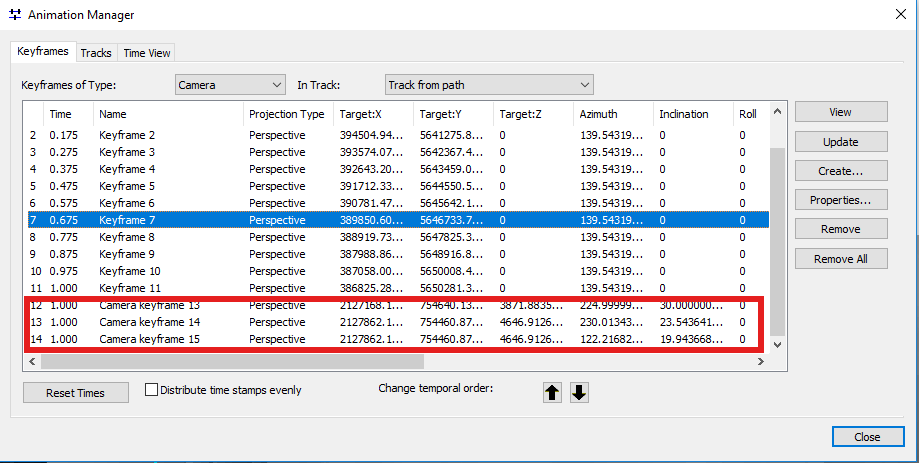Click the Projection Type column header
The image size is (919, 463).
click(x=288, y=114)
